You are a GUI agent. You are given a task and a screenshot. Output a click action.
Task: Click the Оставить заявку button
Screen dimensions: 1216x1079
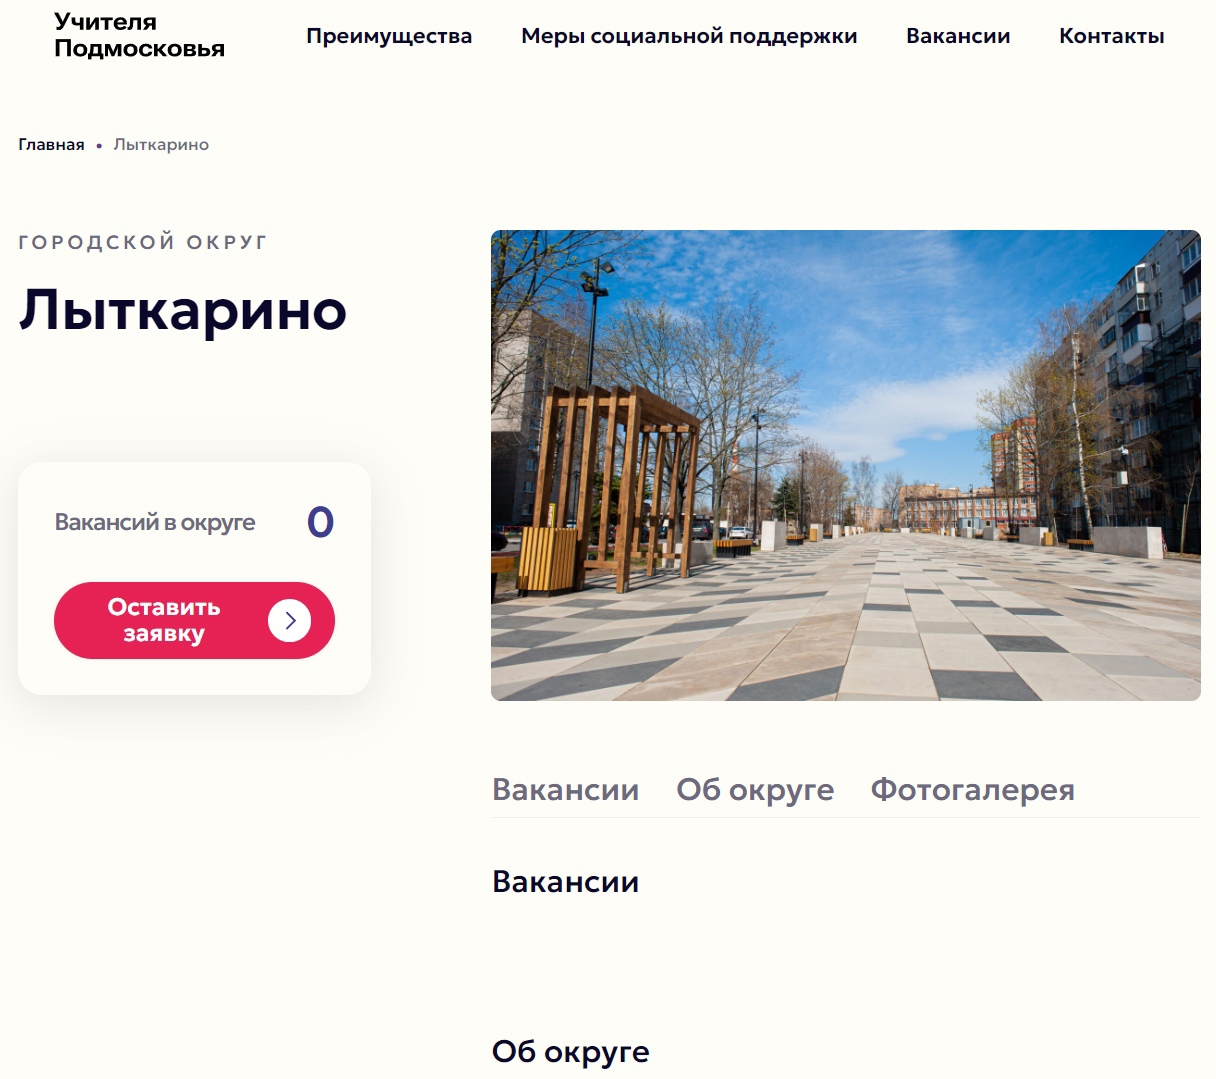[x=194, y=621]
